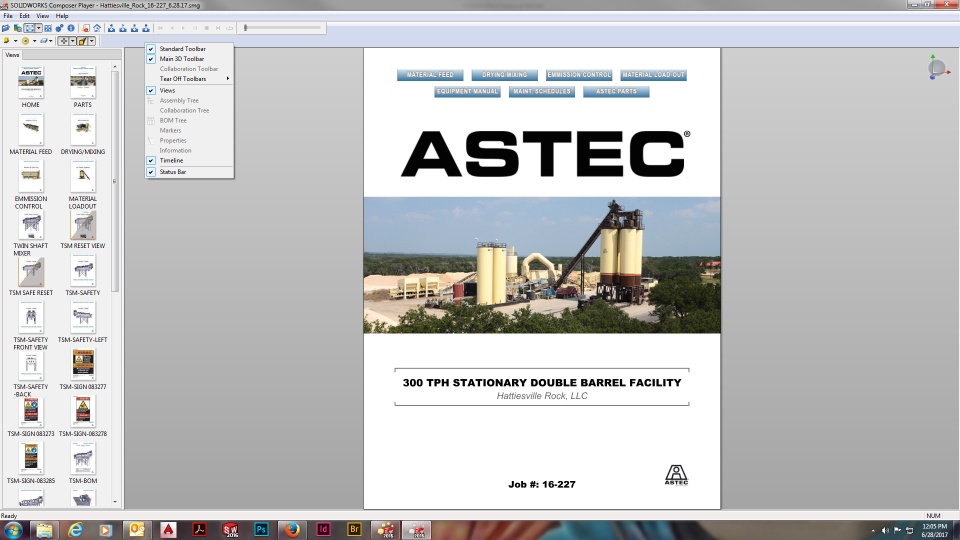Launch Firefox from the taskbar
Image resolution: width=960 pixels, height=540 pixels.
point(292,530)
